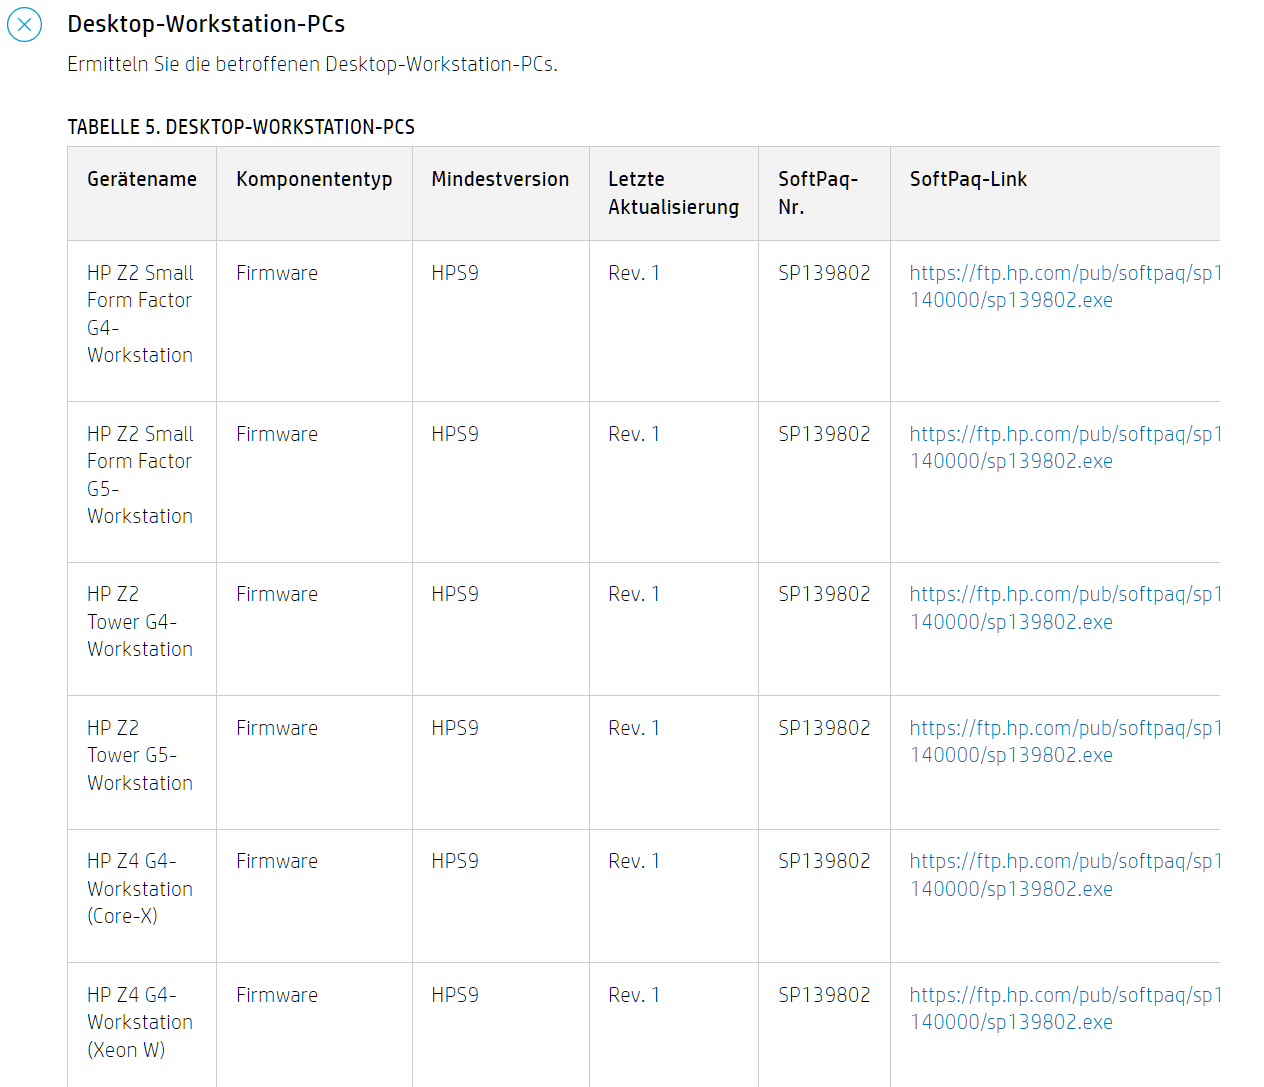Select HP Z2 Tower G4-Workstation device name
This screenshot has height=1087, width=1264.
[x=140, y=622]
